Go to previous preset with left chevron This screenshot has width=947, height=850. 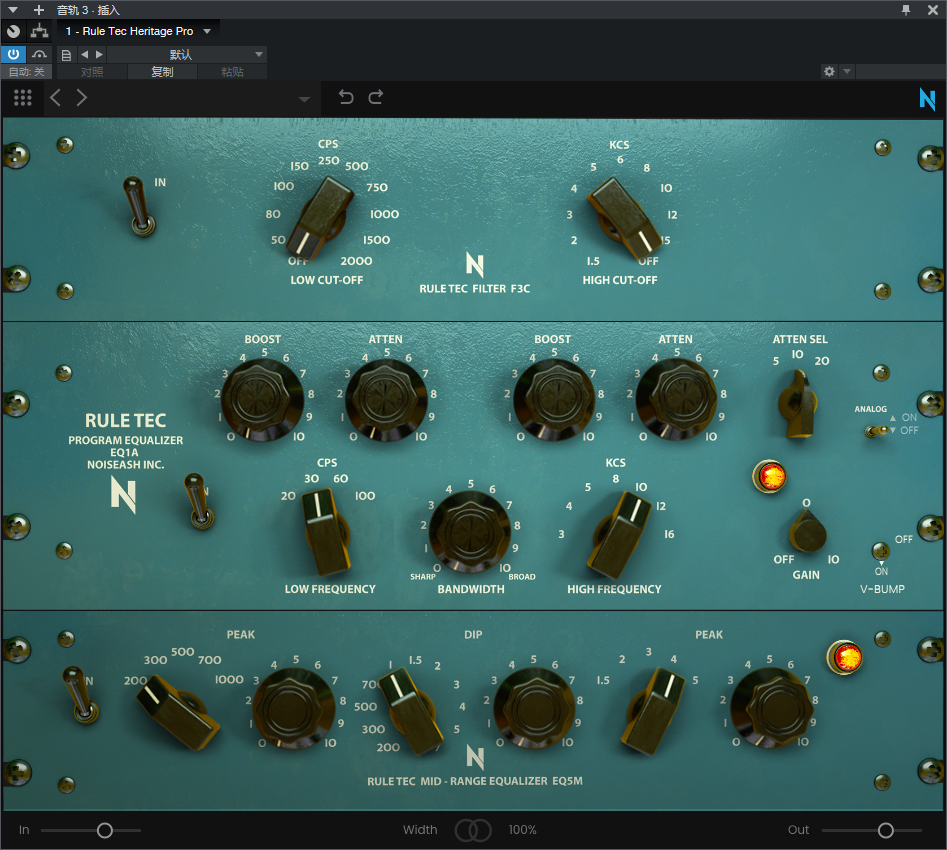(x=55, y=98)
